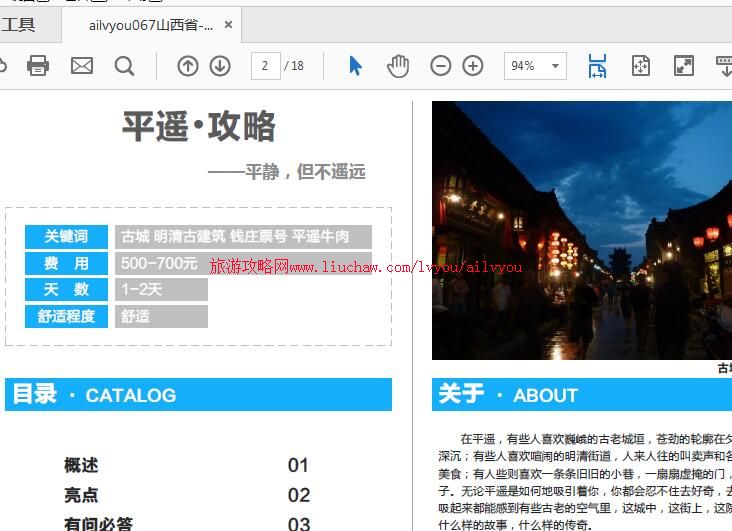The height and width of the screenshot is (531, 732).
Task: Activate the hand pan tool
Action: [398, 66]
